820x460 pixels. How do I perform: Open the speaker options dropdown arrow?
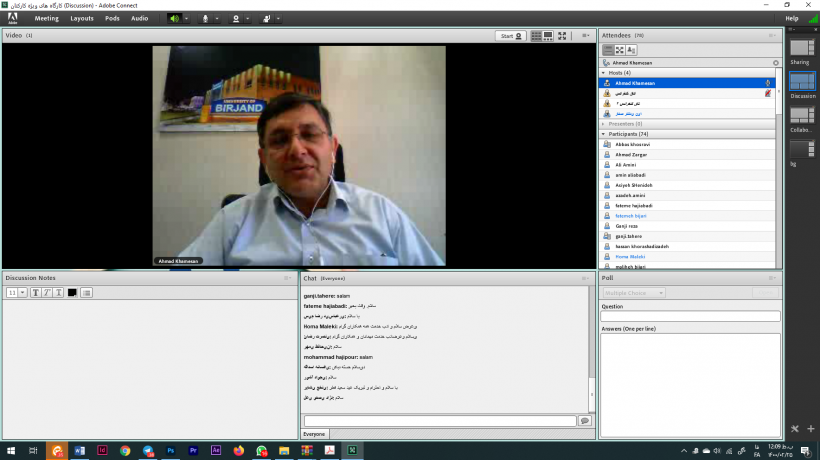(x=186, y=19)
